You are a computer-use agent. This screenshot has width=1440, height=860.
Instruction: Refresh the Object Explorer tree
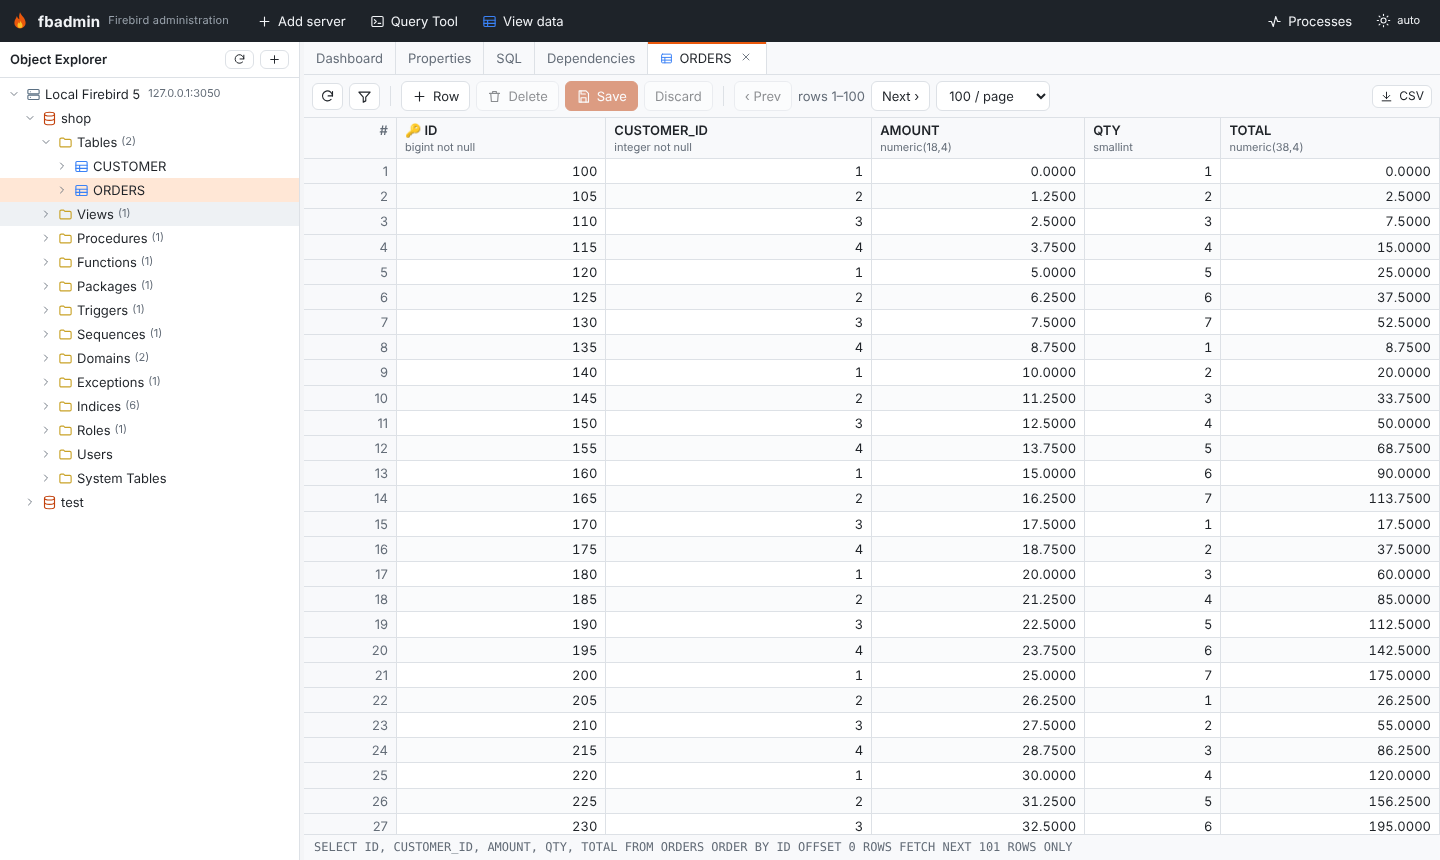(239, 59)
